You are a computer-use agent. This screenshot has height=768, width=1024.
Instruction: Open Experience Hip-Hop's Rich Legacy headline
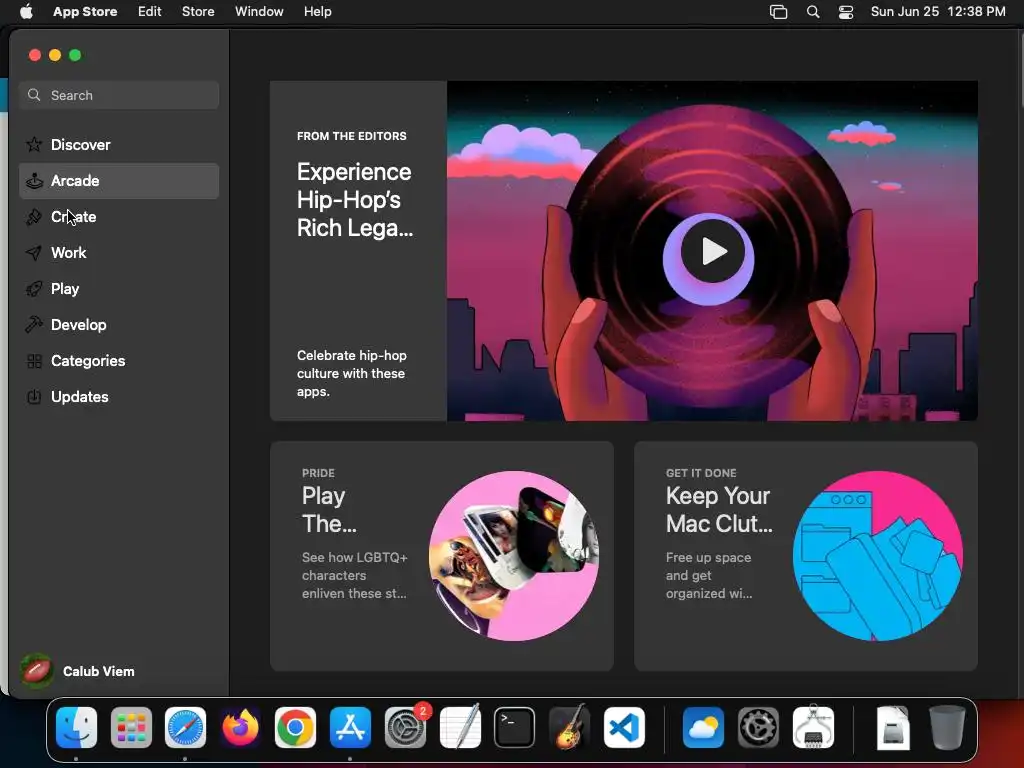click(x=355, y=200)
